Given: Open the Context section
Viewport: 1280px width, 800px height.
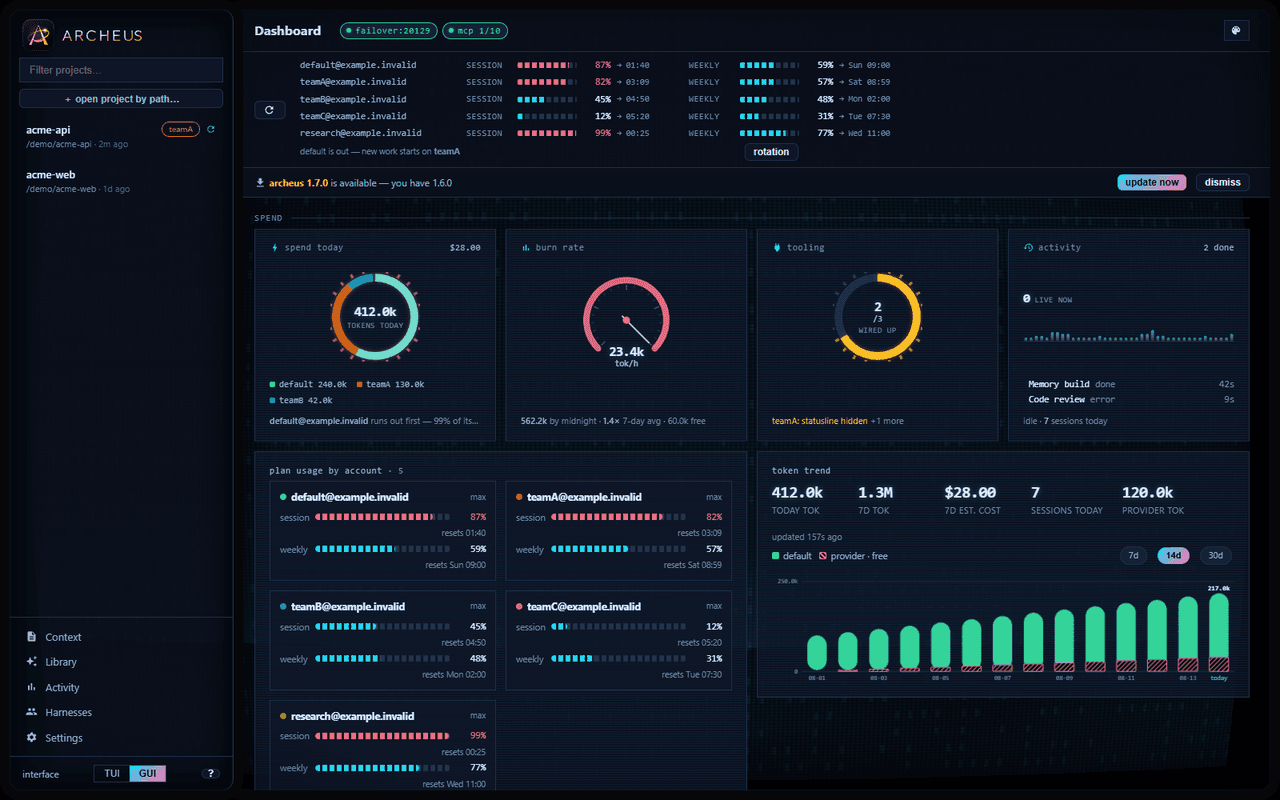Looking at the screenshot, I should pyautogui.click(x=121, y=637).
